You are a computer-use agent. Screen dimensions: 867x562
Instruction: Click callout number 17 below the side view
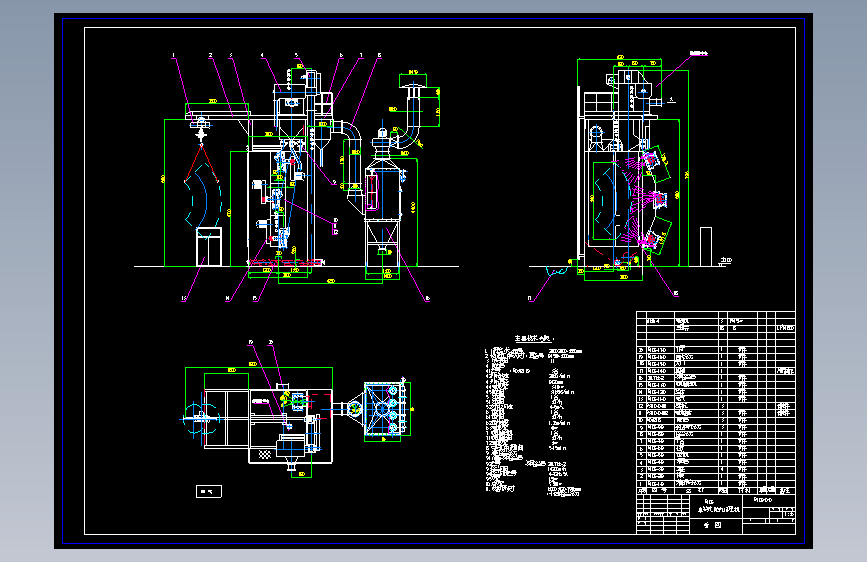pos(530,299)
